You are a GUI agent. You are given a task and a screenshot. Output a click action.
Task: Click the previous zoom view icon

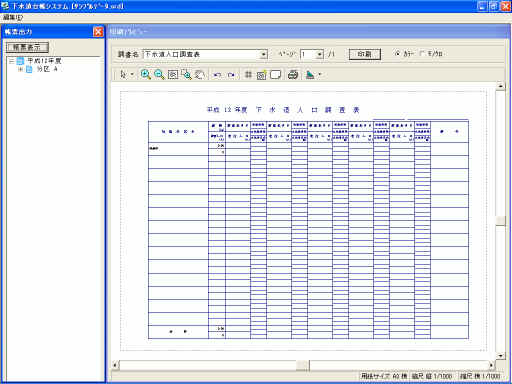[x=200, y=75]
